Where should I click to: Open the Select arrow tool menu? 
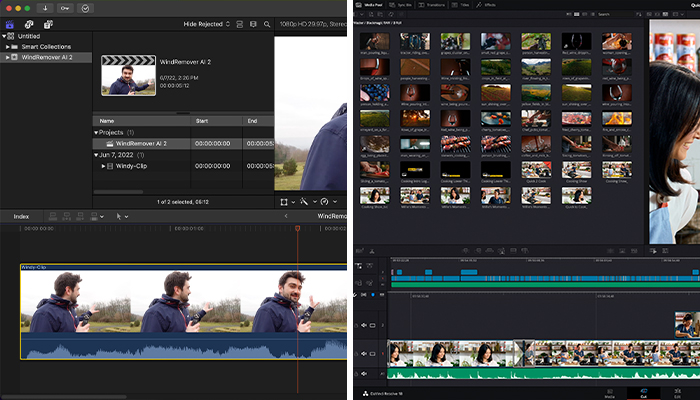point(121,217)
